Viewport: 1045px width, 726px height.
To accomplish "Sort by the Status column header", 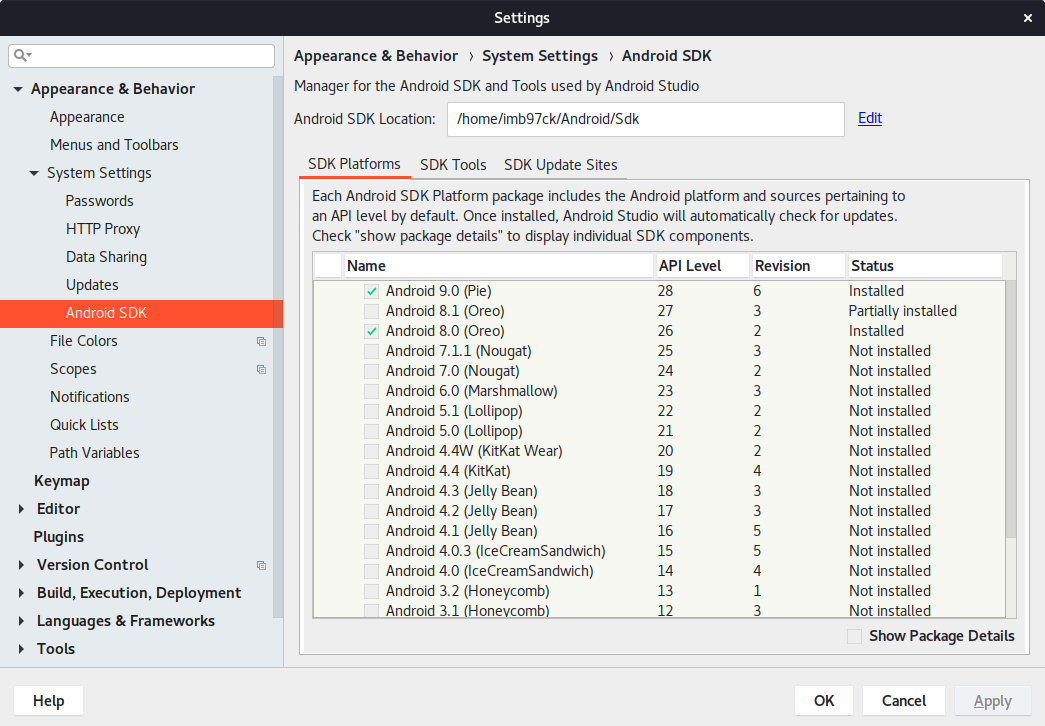I will [x=925, y=265].
